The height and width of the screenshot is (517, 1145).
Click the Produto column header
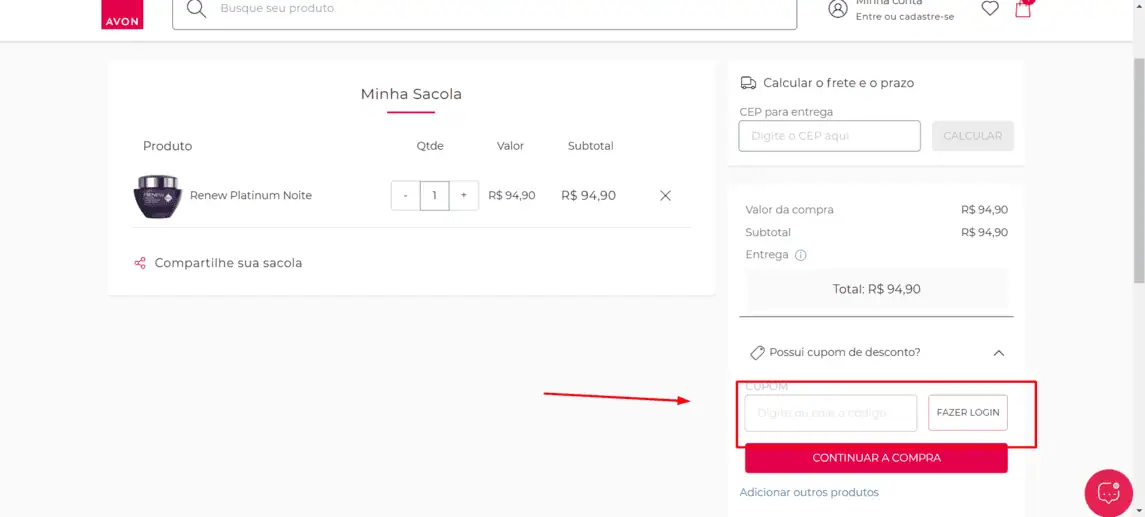pos(167,146)
